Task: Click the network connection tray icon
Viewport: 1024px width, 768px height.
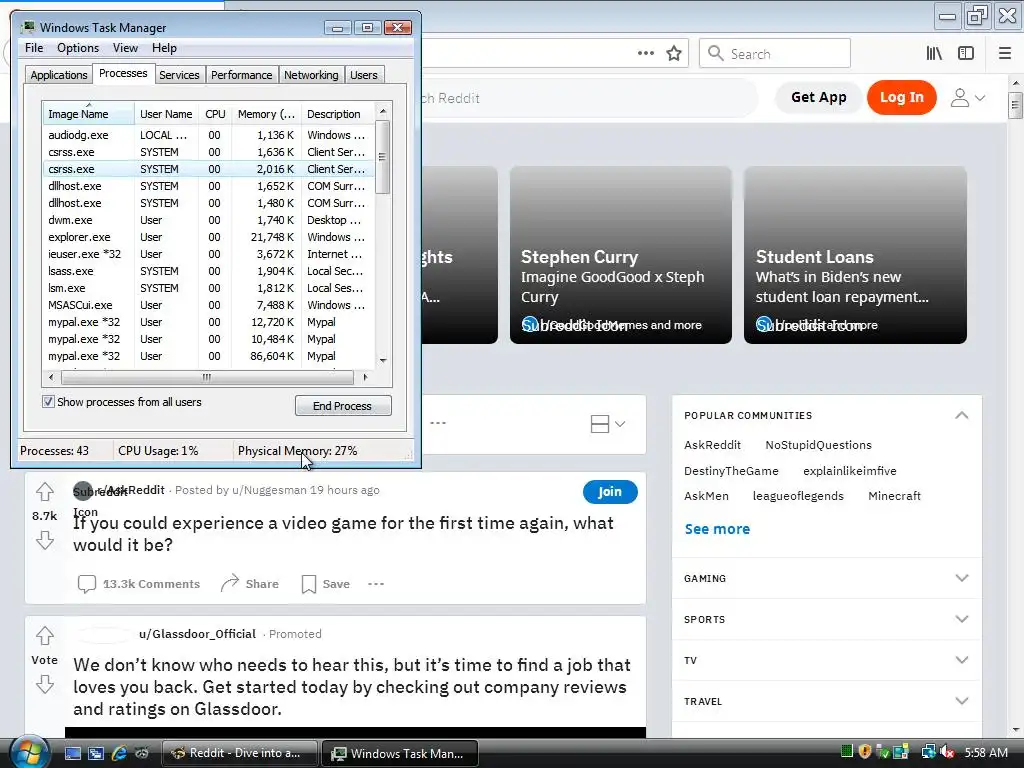Action: 928,752
